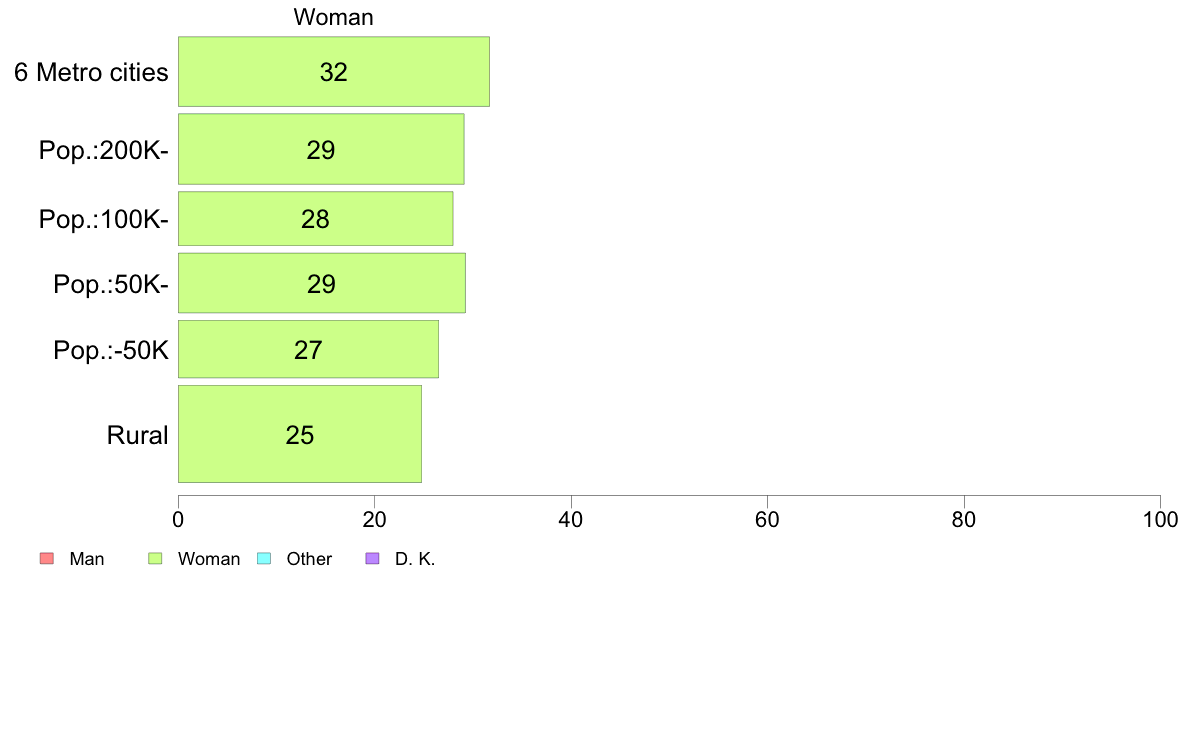The width and height of the screenshot is (1188, 736).
Task: Click the green Woman legend swatch
Action: (155, 559)
